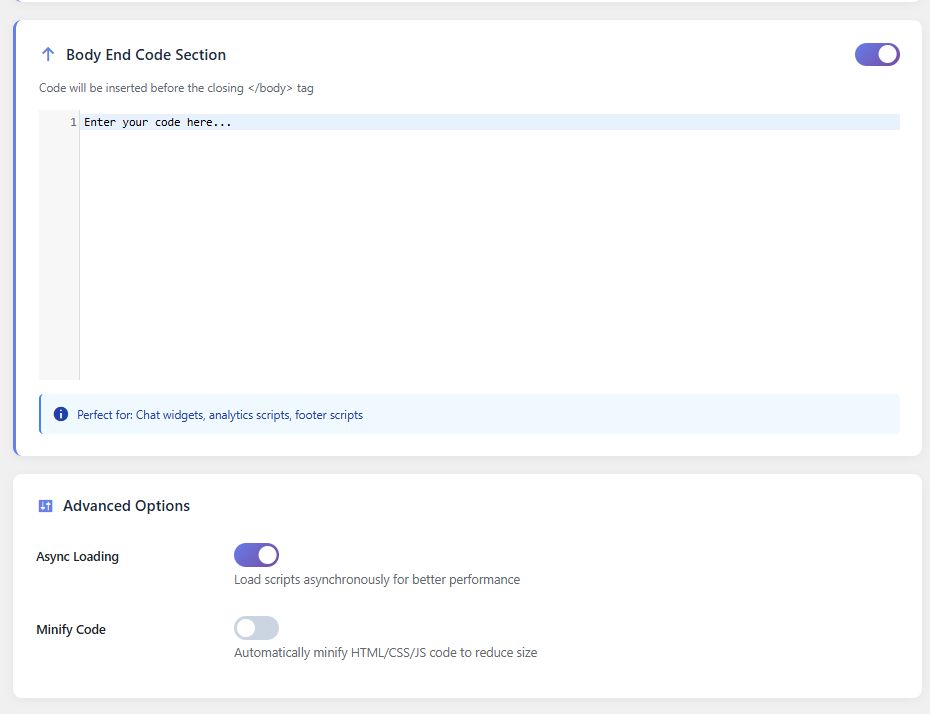Click the Async Loading label

[77, 556]
